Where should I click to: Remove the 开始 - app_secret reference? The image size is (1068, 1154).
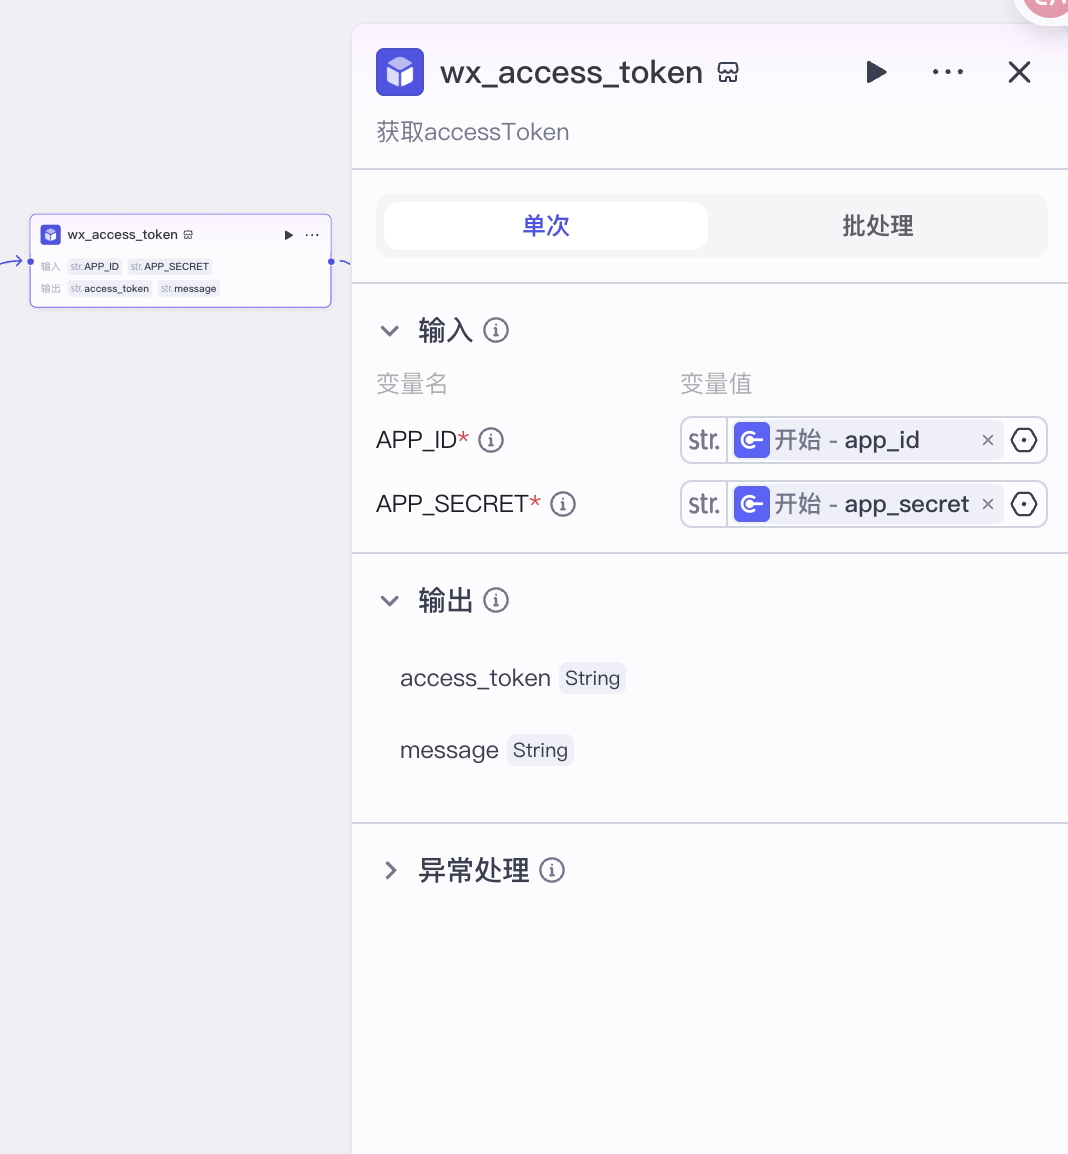click(988, 504)
